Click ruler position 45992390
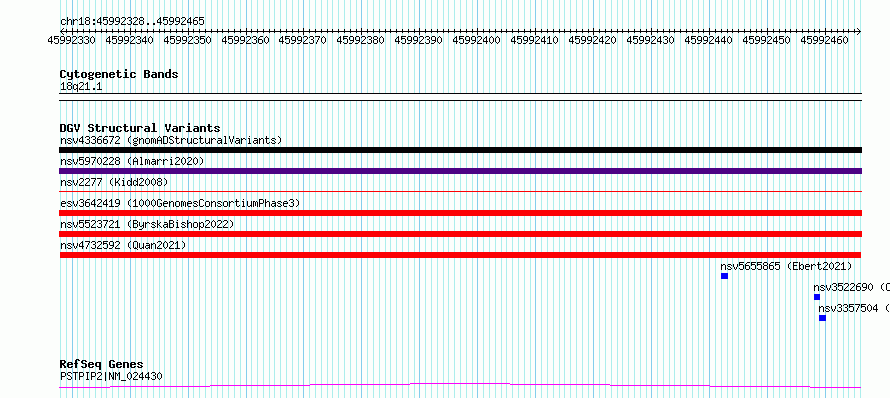Viewport: 890px width, 398px height. [419, 40]
